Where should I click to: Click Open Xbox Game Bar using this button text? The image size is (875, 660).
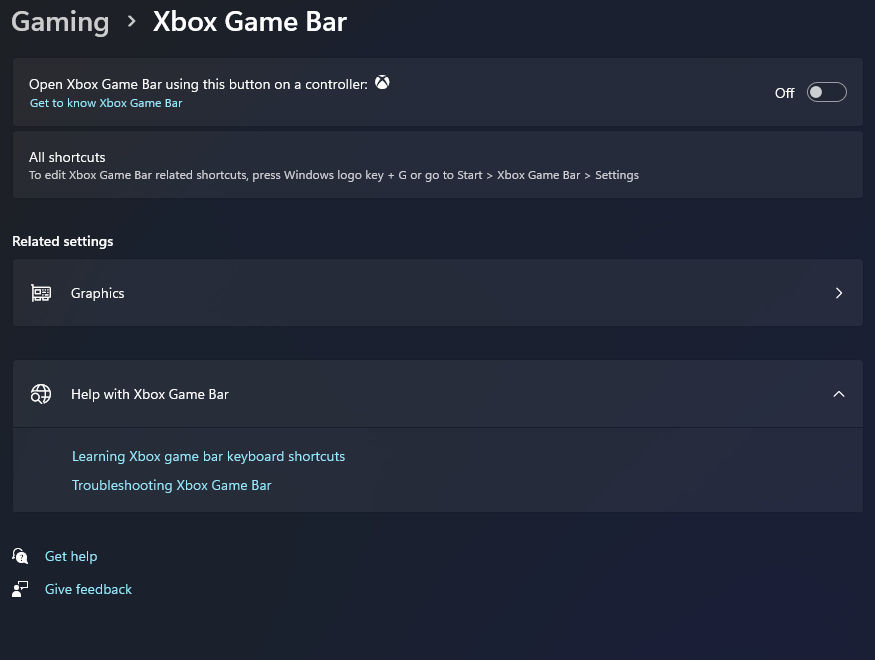198,84
